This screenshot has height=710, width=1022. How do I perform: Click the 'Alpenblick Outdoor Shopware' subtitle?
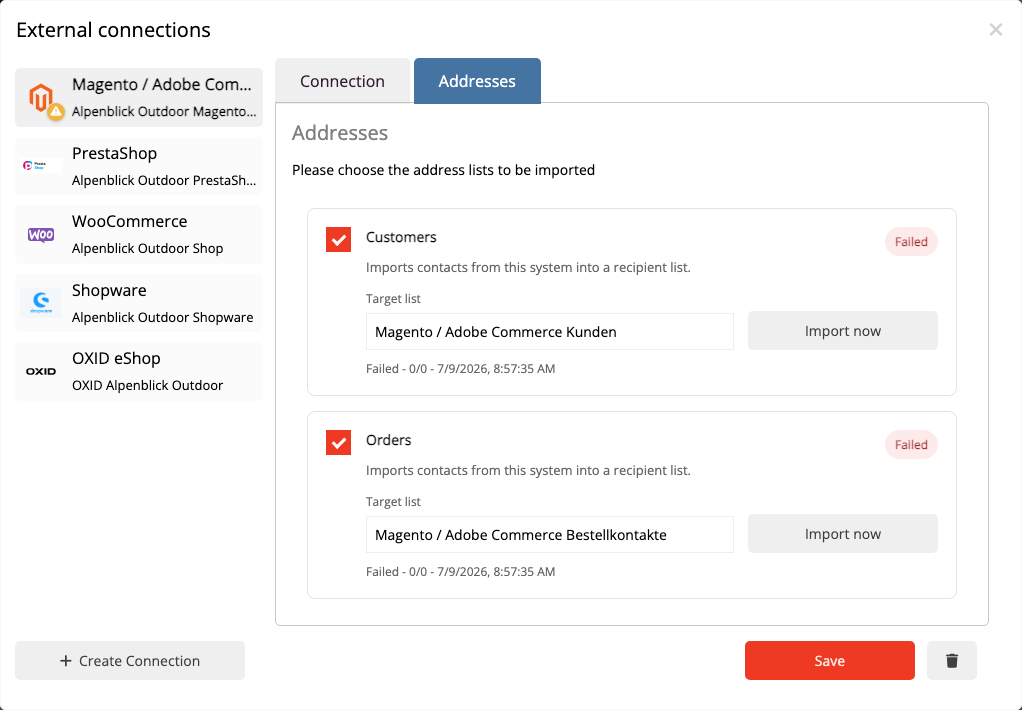pos(162,317)
